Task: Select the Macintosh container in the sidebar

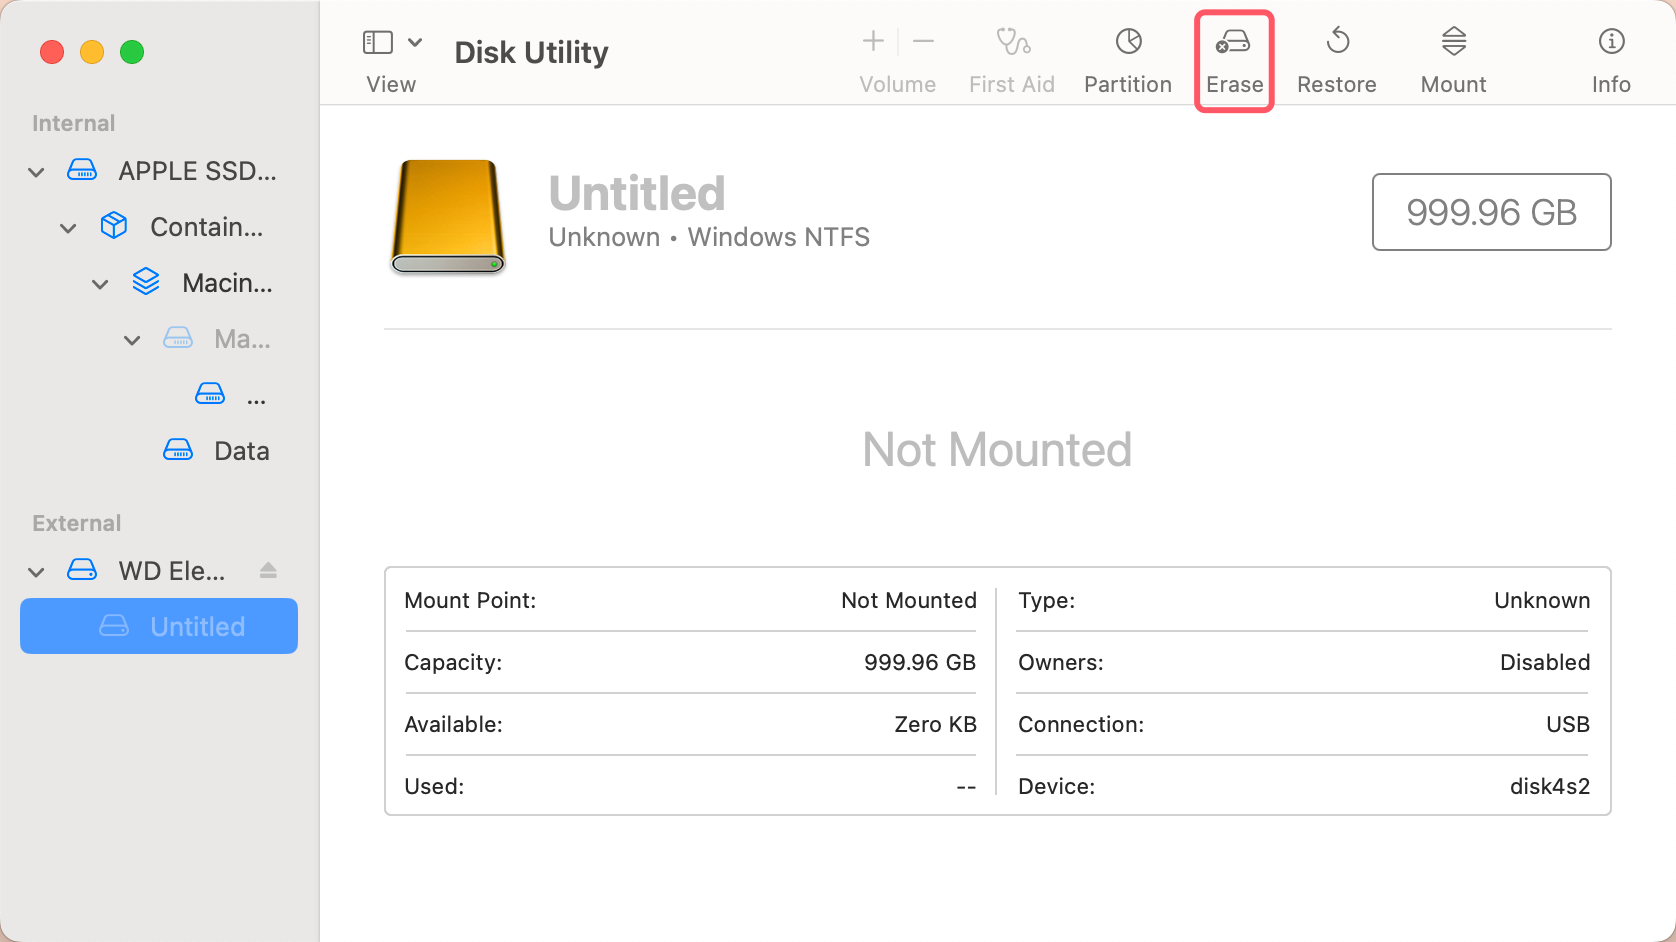Action: pos(228,282)
